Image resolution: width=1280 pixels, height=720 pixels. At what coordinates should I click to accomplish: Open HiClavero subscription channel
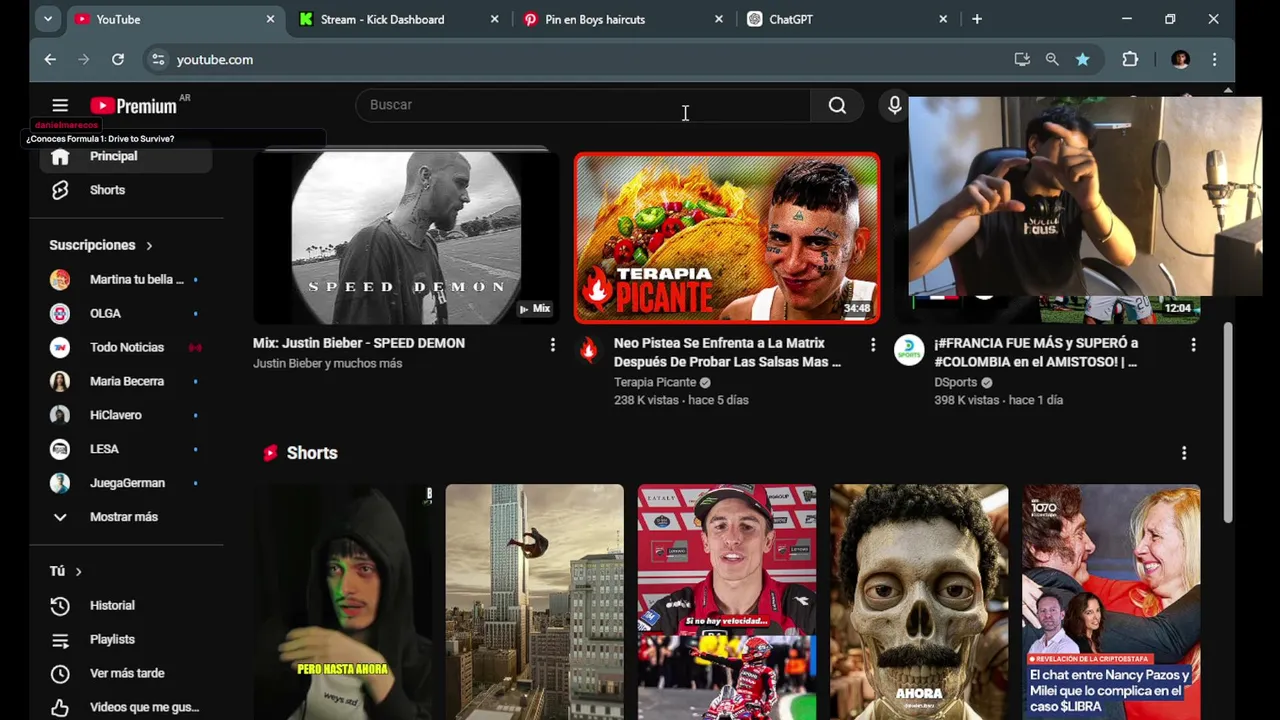tap(126, 415)
